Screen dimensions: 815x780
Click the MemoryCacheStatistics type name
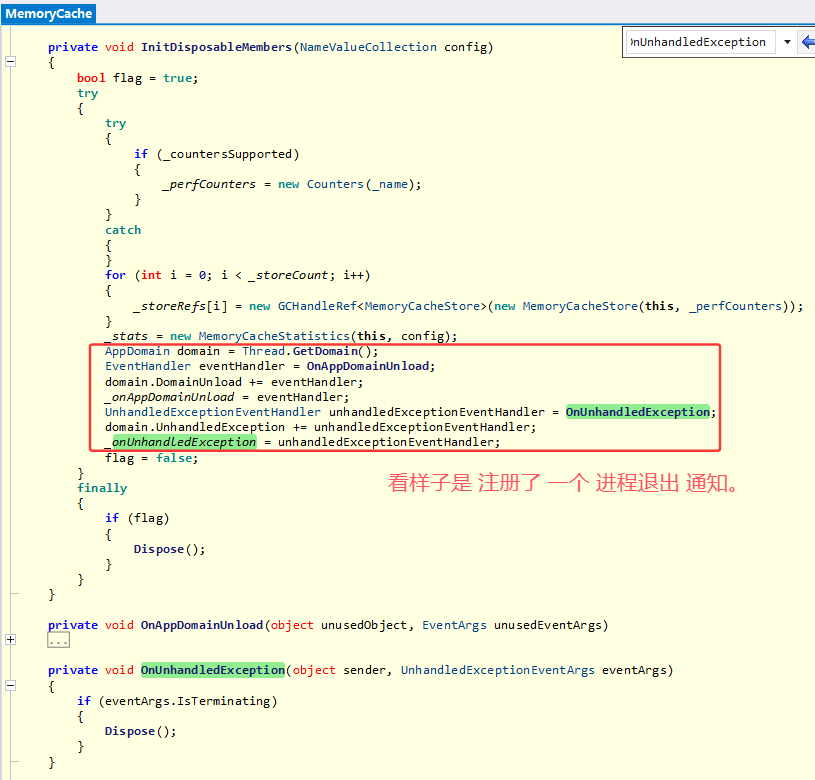[x=274, y=336]
